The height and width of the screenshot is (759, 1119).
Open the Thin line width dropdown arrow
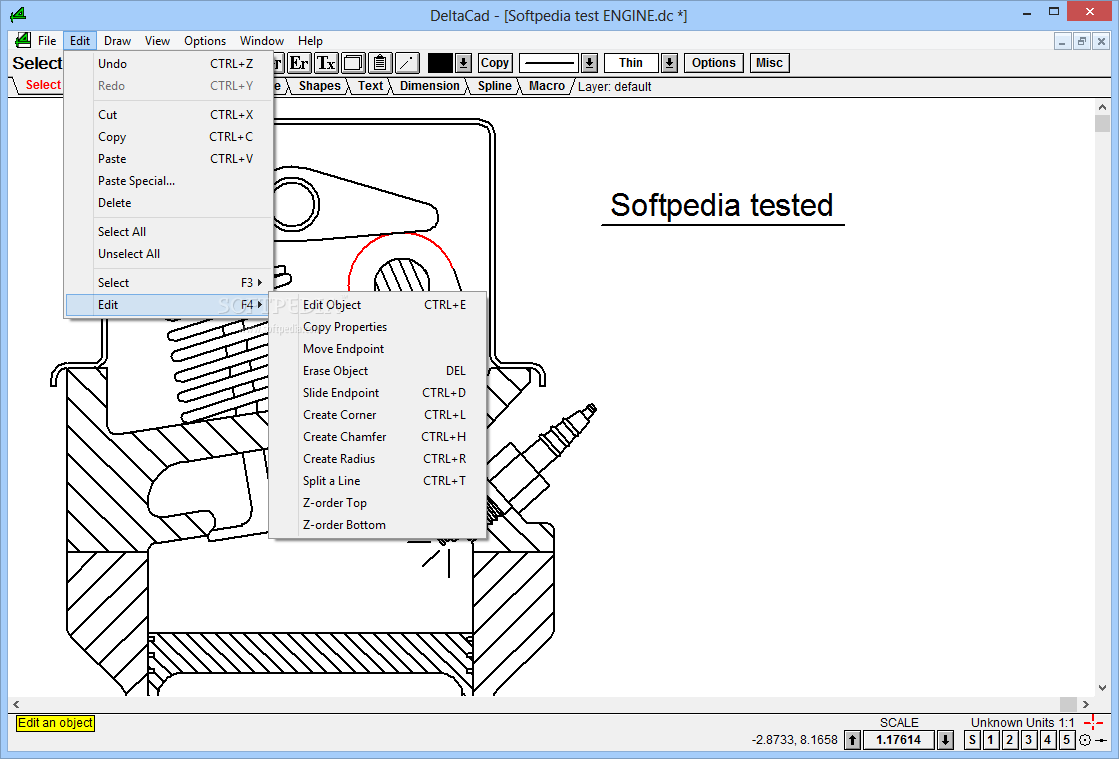(x=669, y=63)
